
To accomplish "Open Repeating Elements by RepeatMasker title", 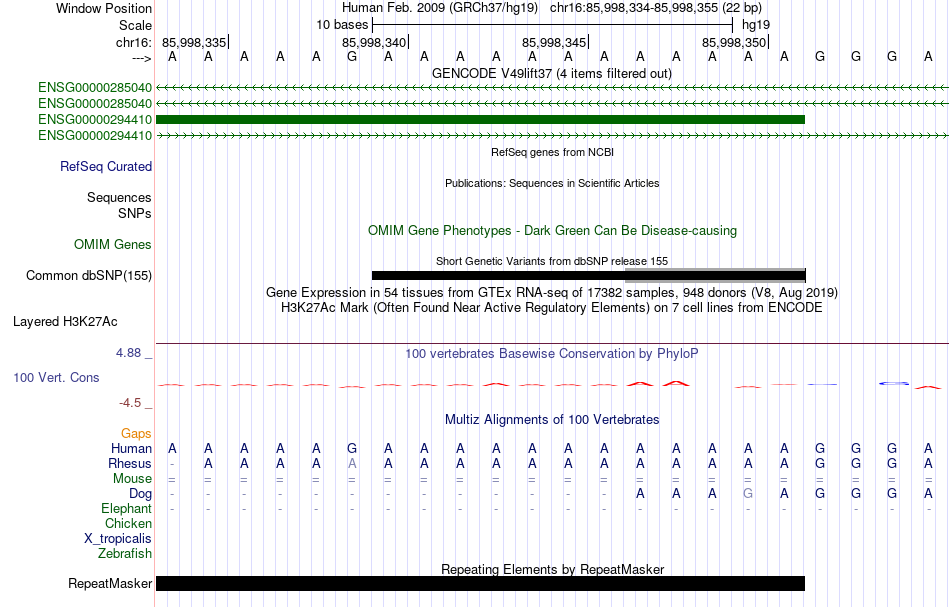I will click(x=552, y=569).
